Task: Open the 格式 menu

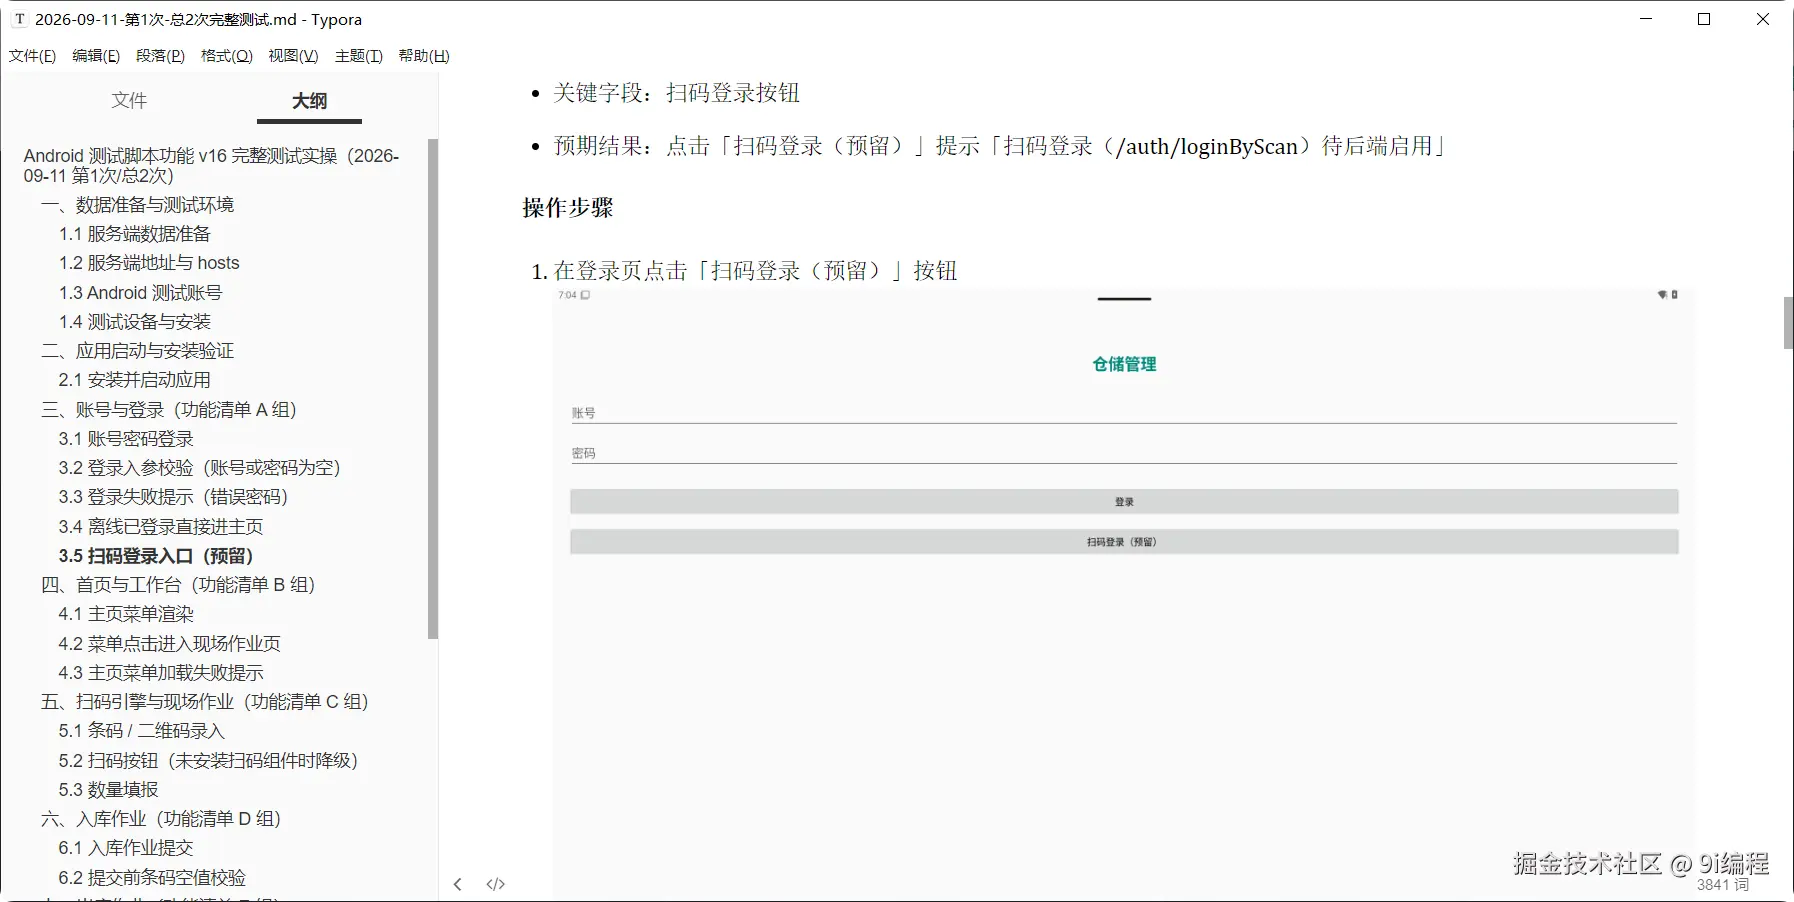Action: coord(227,56)
